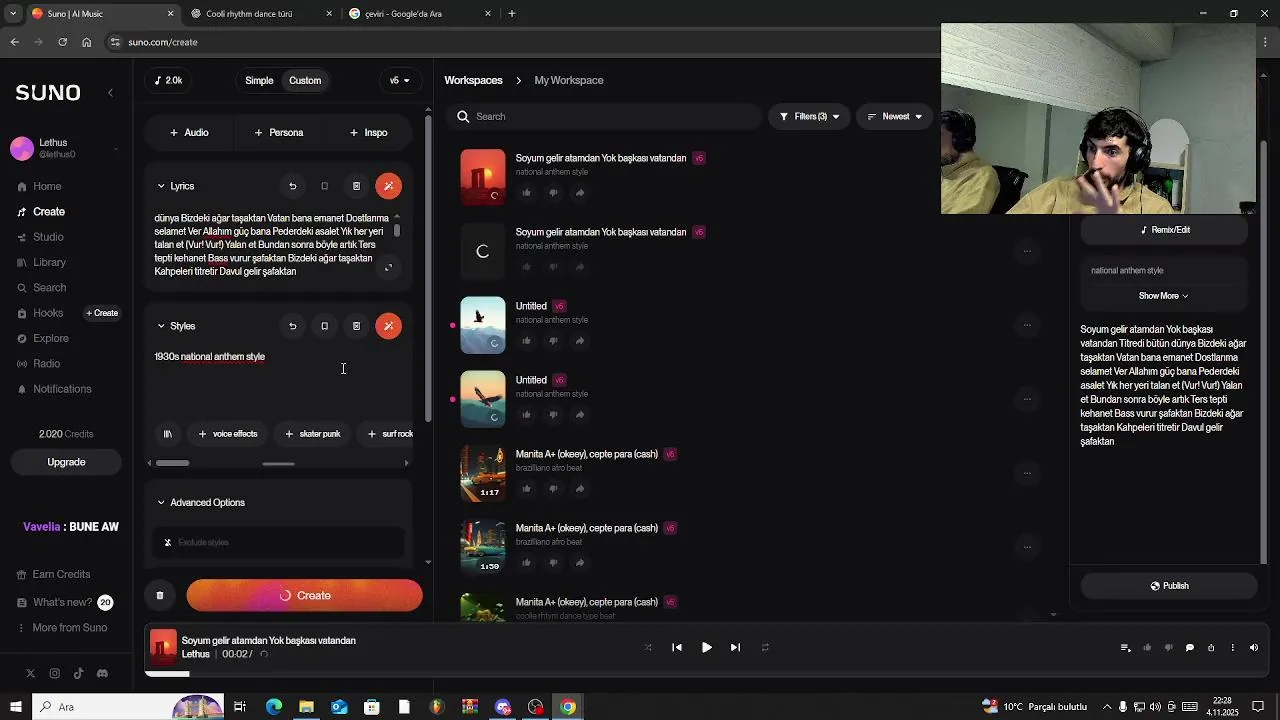The width and height of the screenshot is (1280, 720).
Task: Collapse the left sidebar arrow
Action: 110,92
